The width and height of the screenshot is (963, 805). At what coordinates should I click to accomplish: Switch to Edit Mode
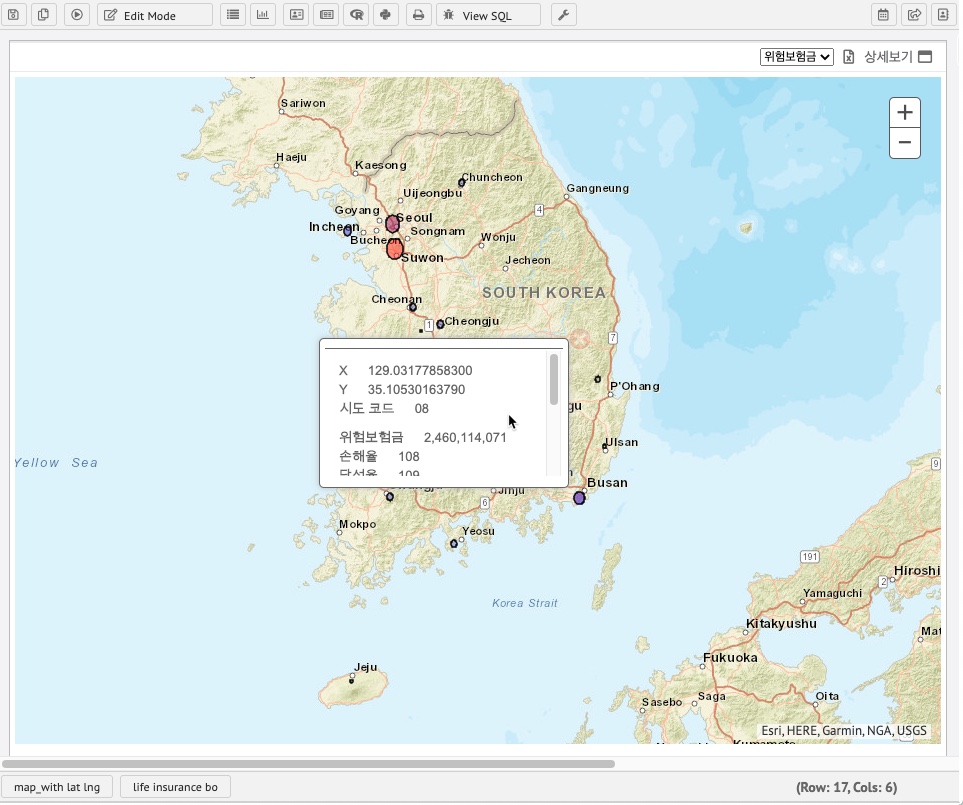click(155, 15)
